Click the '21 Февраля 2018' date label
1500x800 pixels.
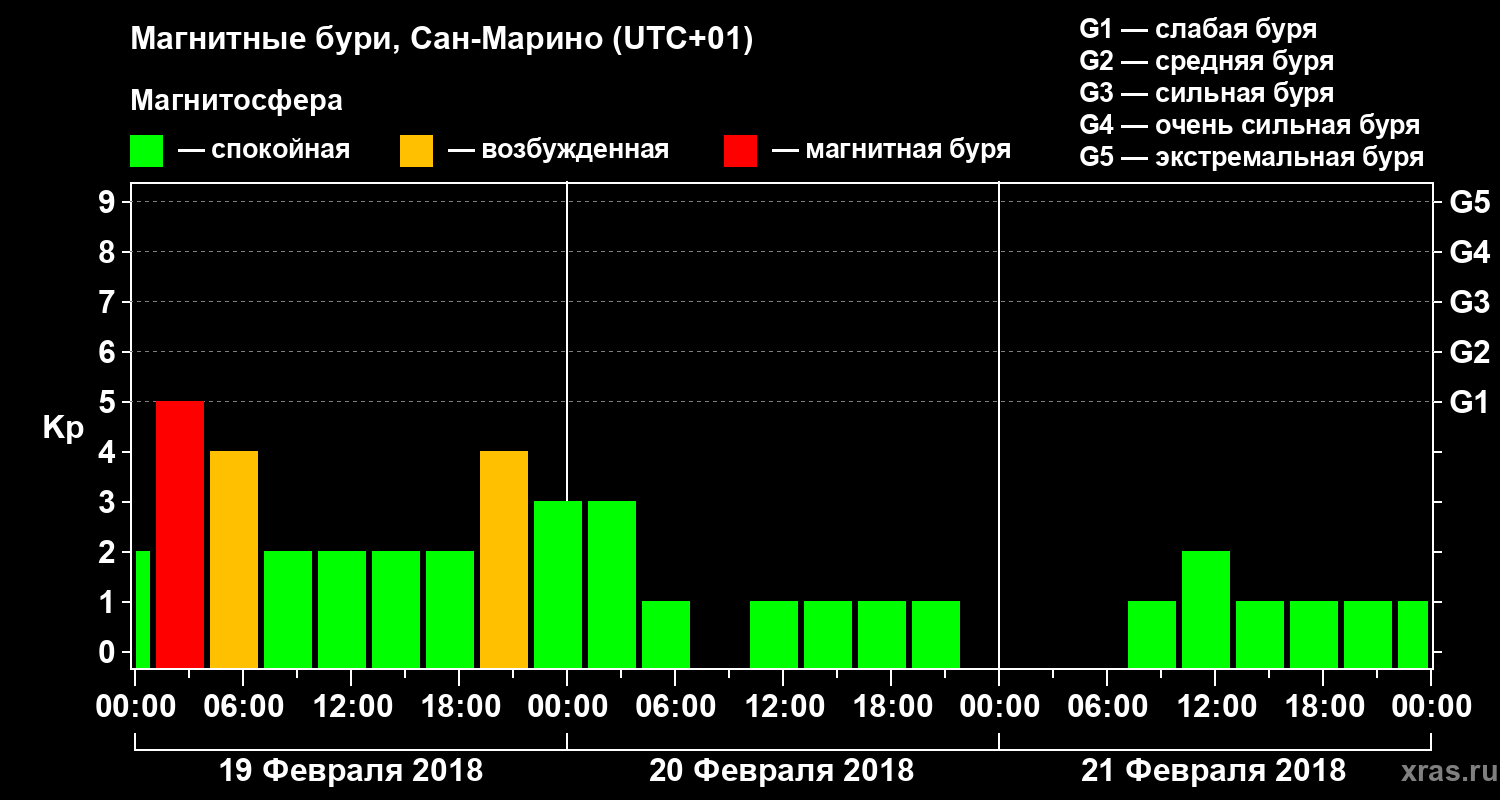click(x=1214, y=771)
